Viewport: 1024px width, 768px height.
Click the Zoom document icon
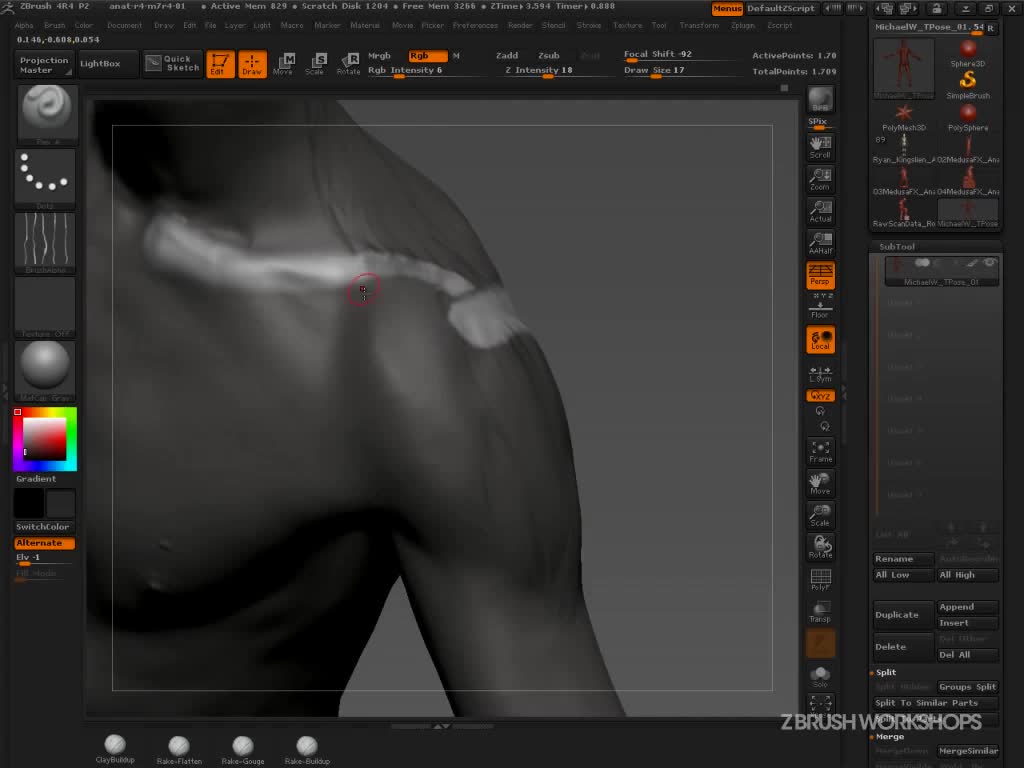[x=820, y=179]
